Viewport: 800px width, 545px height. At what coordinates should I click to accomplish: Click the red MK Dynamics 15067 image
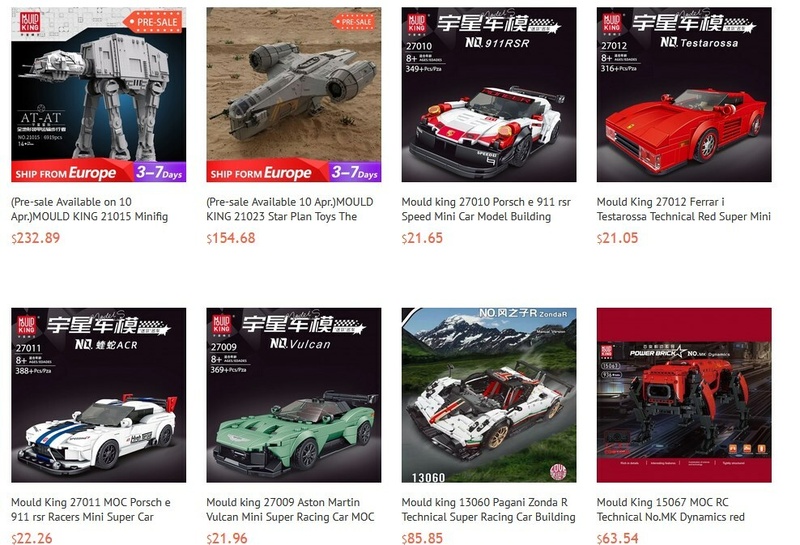[684, 395]
